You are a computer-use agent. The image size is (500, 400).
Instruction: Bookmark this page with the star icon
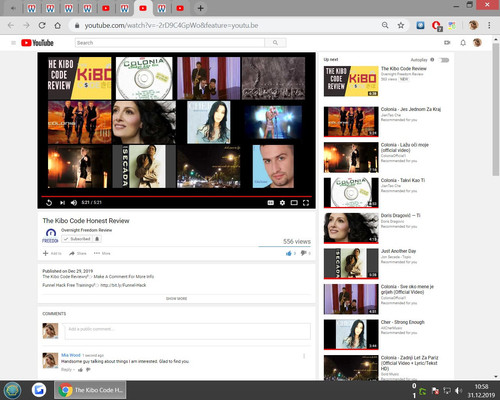pyautogui.click(x=401, y=25)
